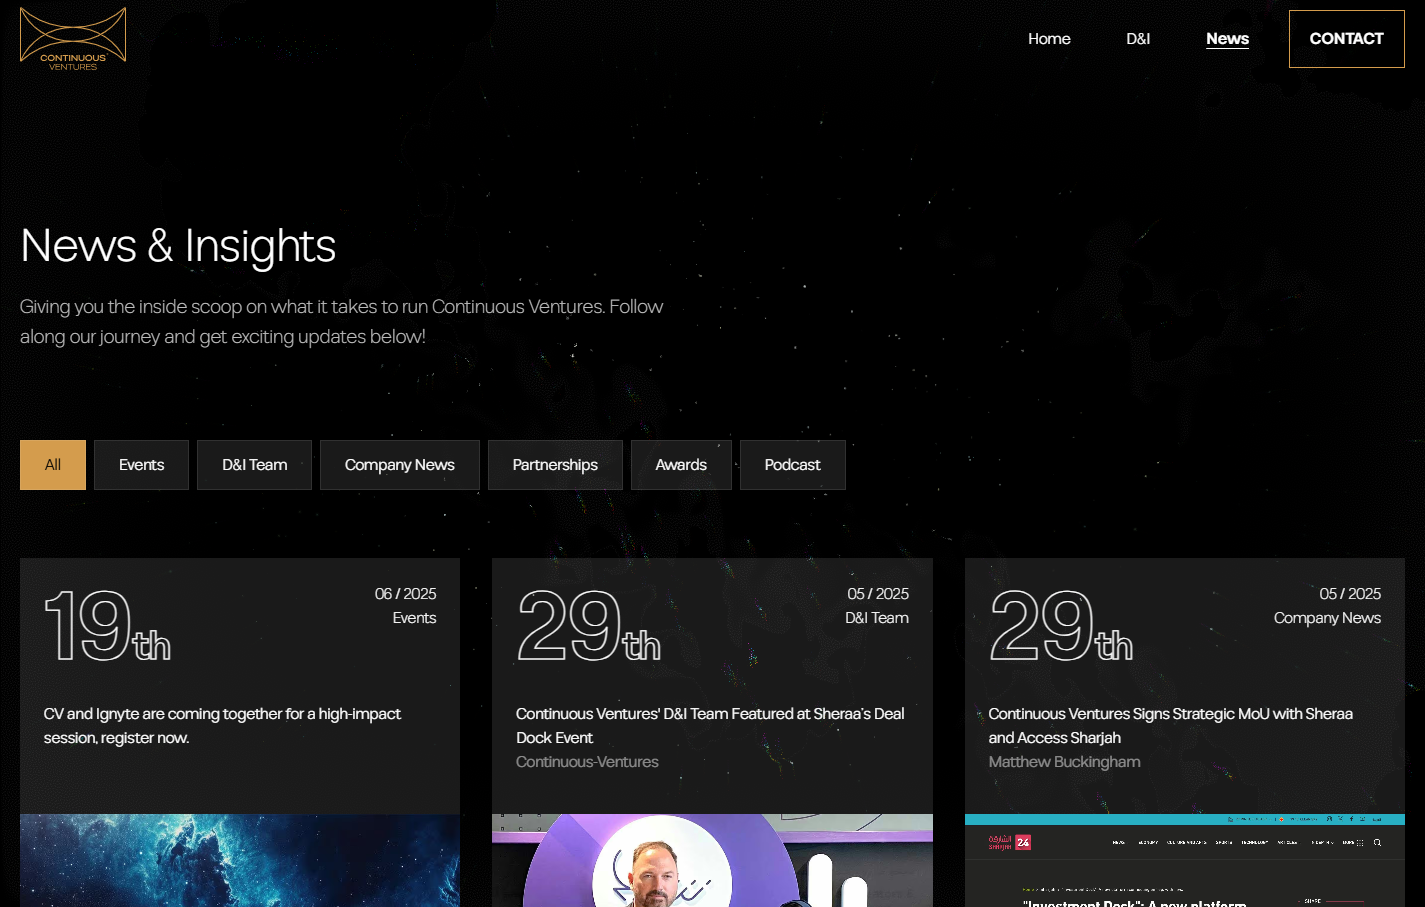This screenshot has width=1425, height=907.
Task: Select the All filter tab
Action: 53,465
